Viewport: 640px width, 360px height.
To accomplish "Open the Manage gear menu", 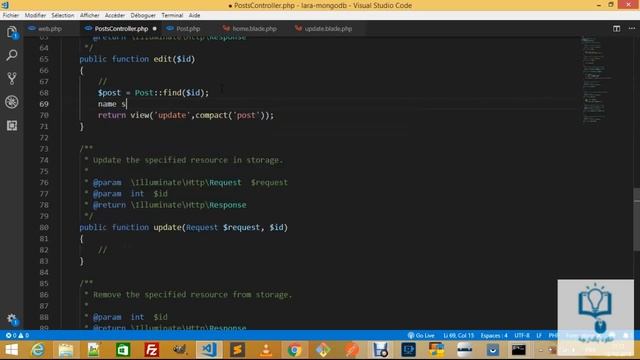I will point(11,319).
